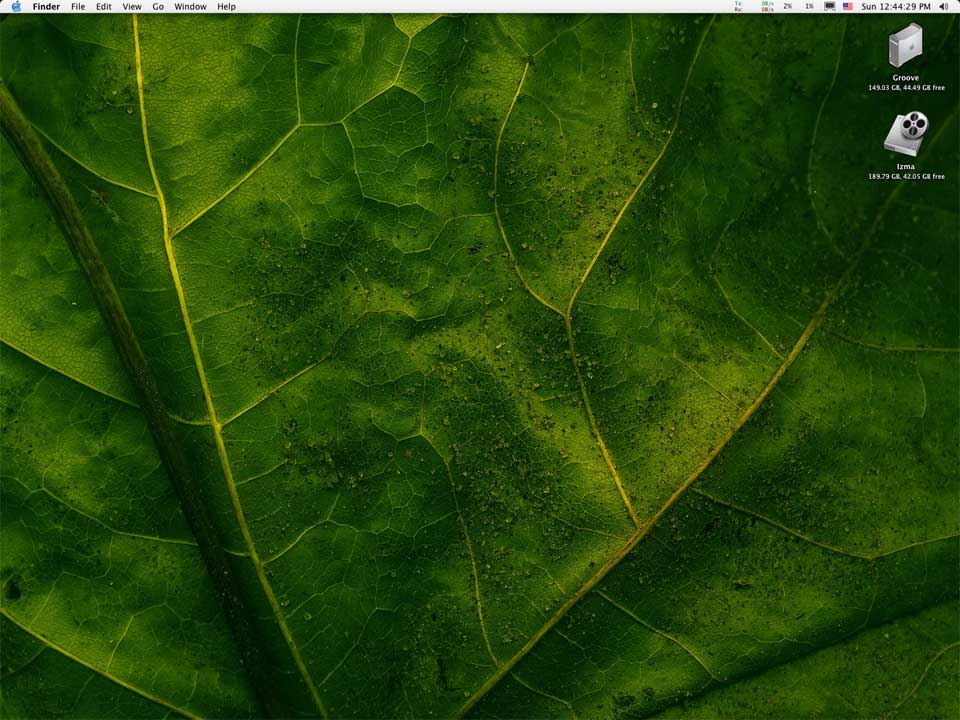Open the Finder application menu

[46, 6]
